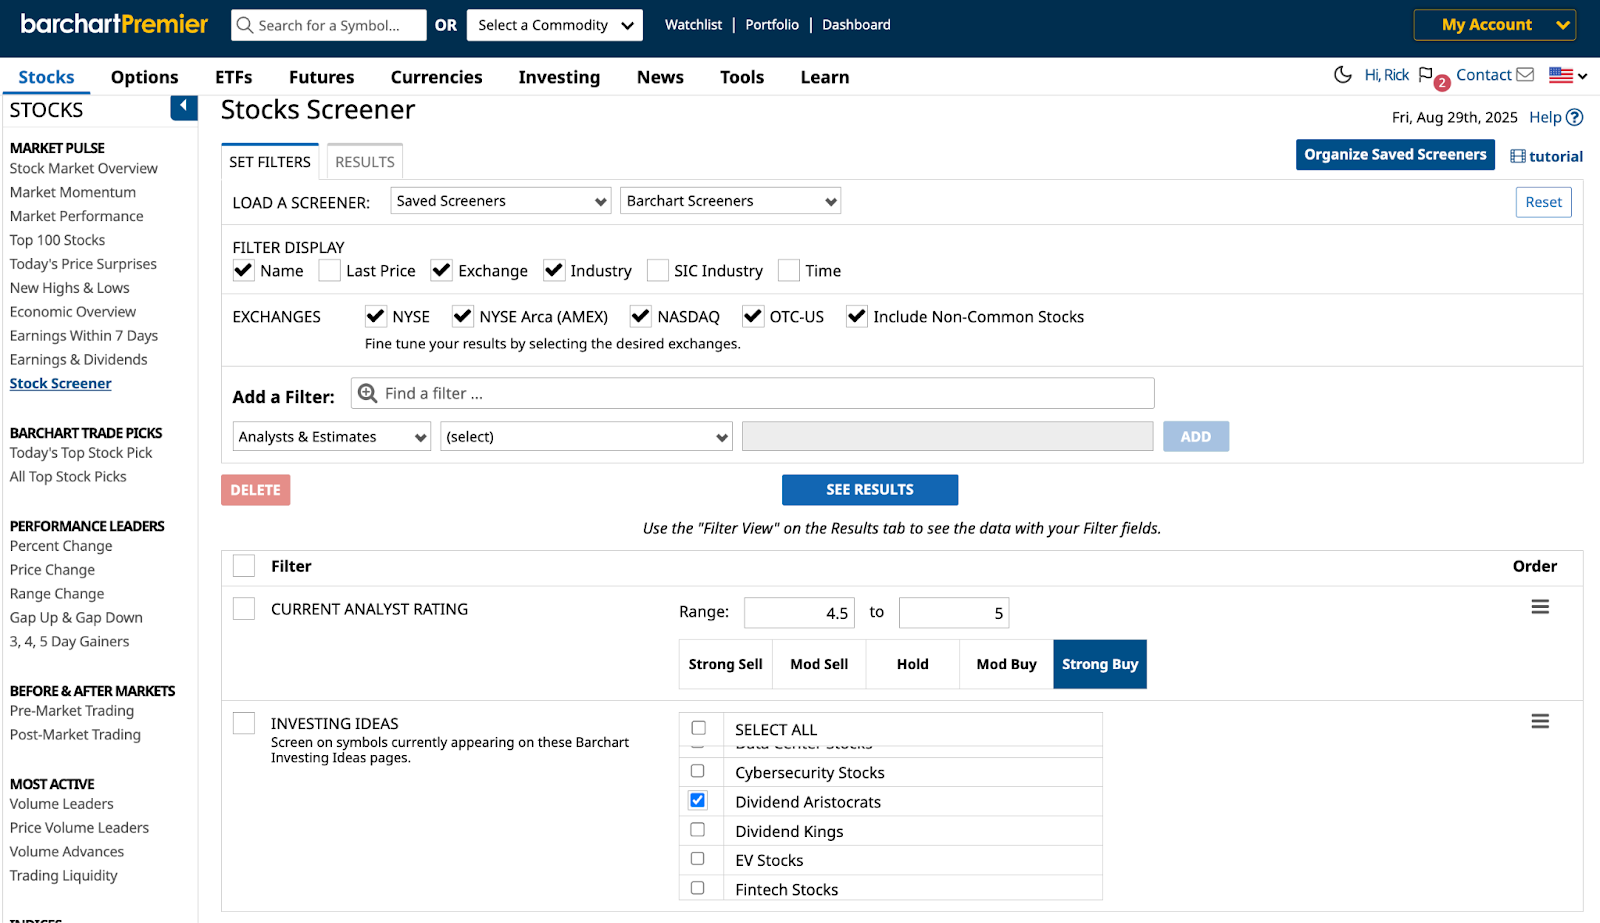Select the SET FILTERS tab

click(x=270, y=162)
